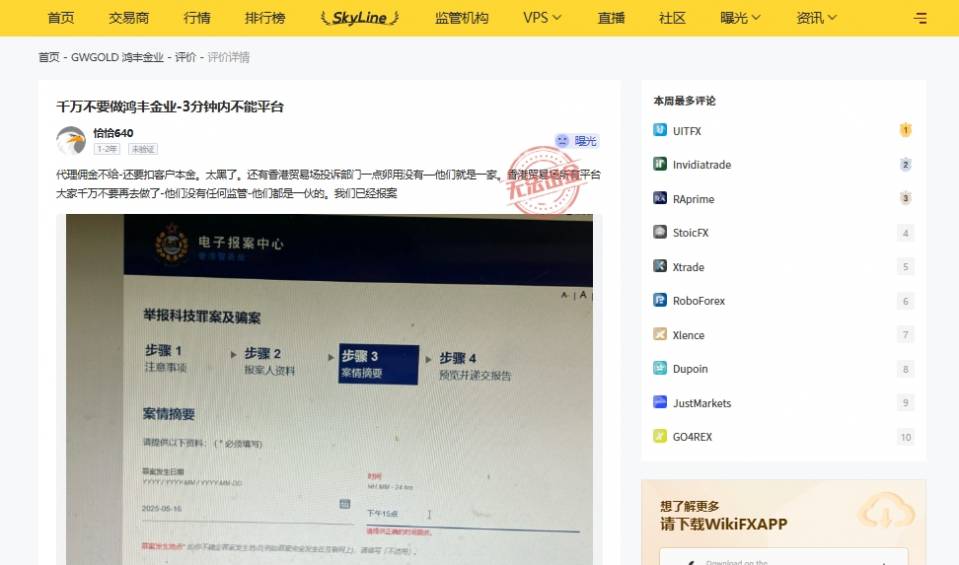Click the GWGOLD 鸿丰金业 breadcrumb link
The height and width of the screenshot is (565, 959).
pyautogui.click(x=117, y=57)
